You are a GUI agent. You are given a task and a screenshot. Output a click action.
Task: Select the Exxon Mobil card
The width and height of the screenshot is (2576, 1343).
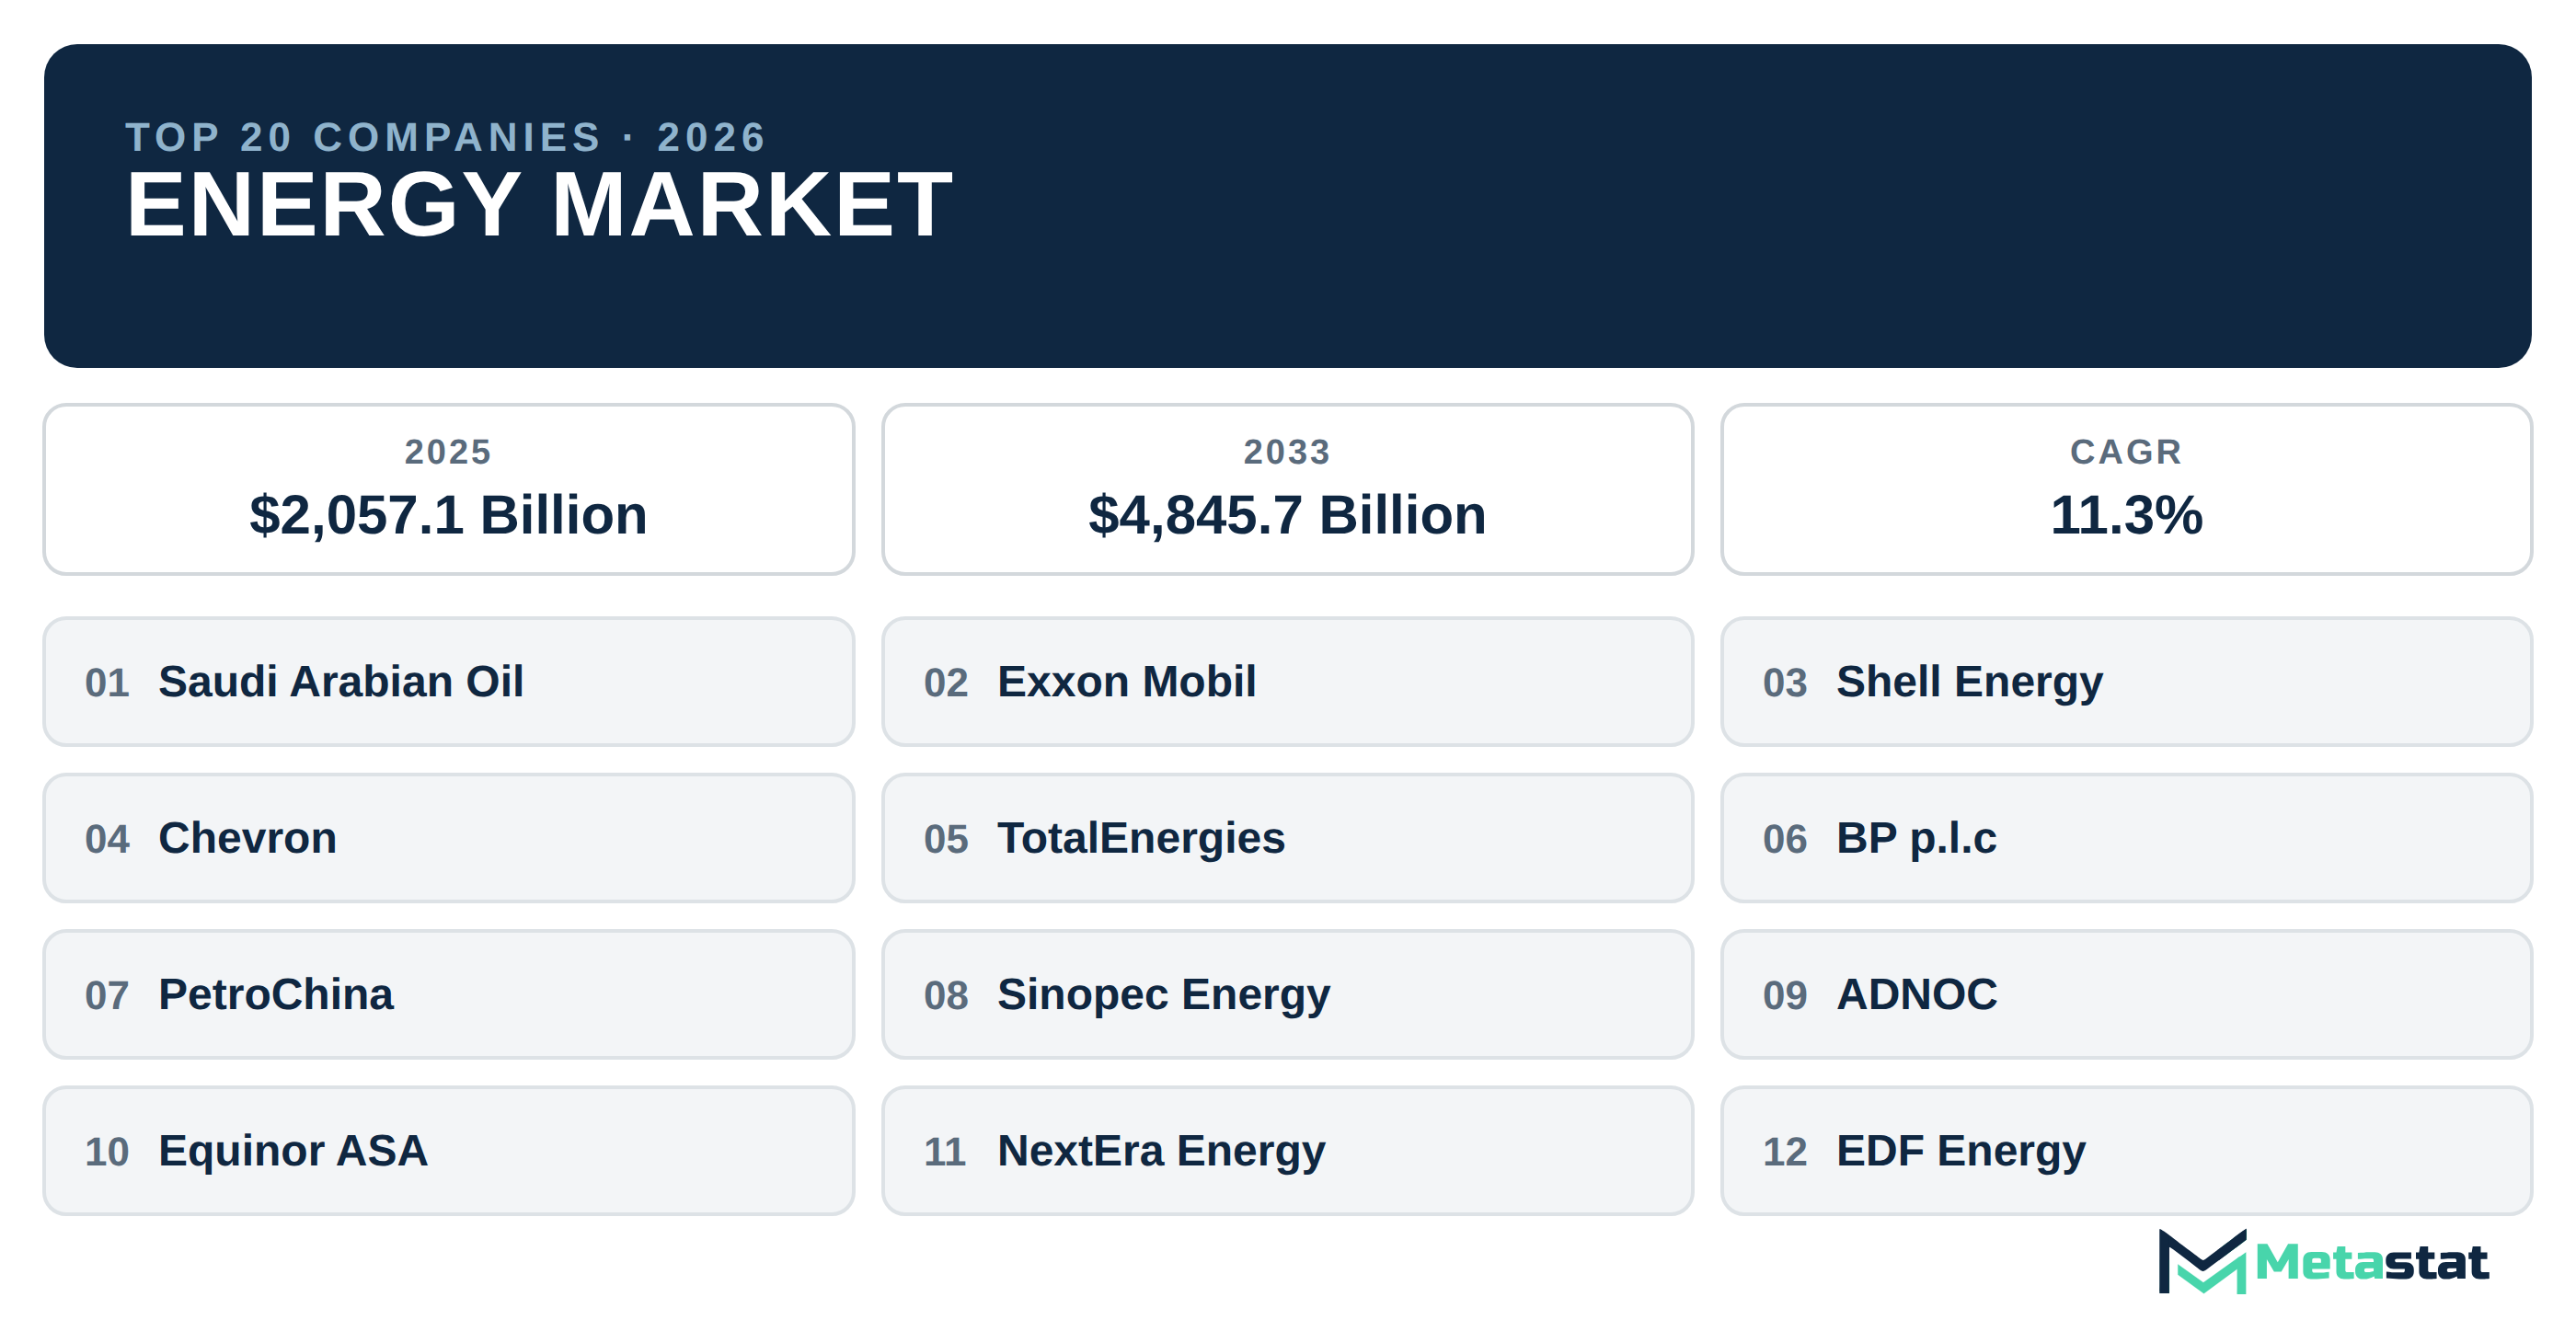tap(1287, 682)
